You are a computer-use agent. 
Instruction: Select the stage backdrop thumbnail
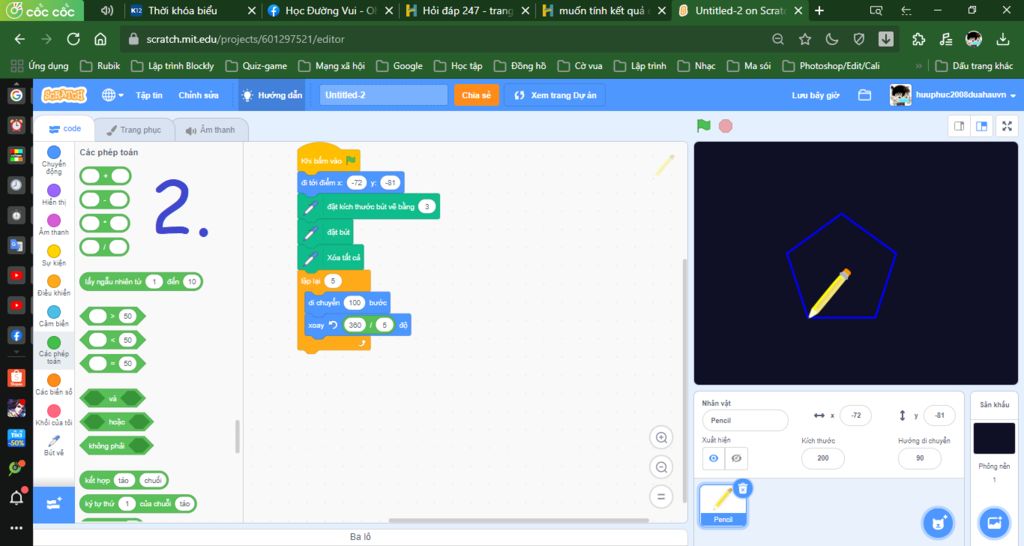(994, 438)
